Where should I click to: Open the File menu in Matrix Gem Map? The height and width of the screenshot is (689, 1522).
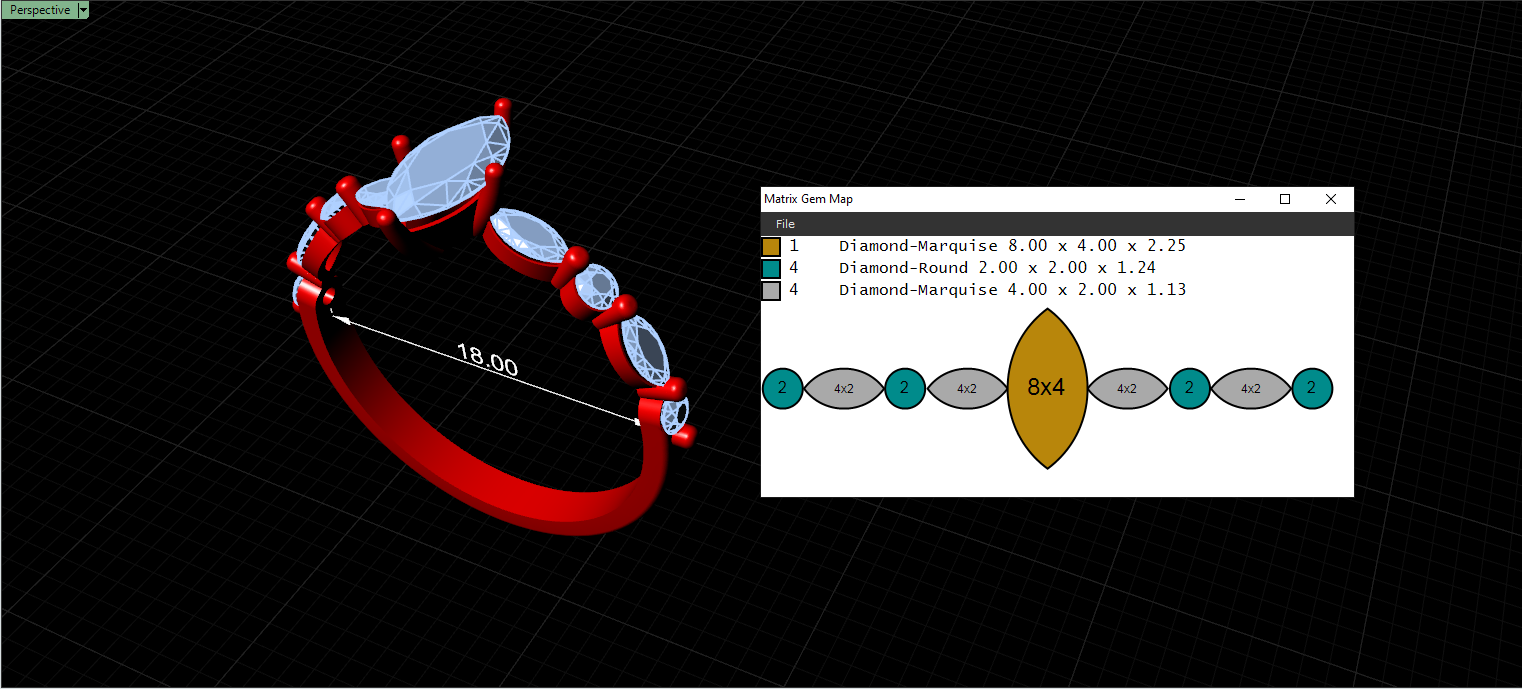[785, 224]
